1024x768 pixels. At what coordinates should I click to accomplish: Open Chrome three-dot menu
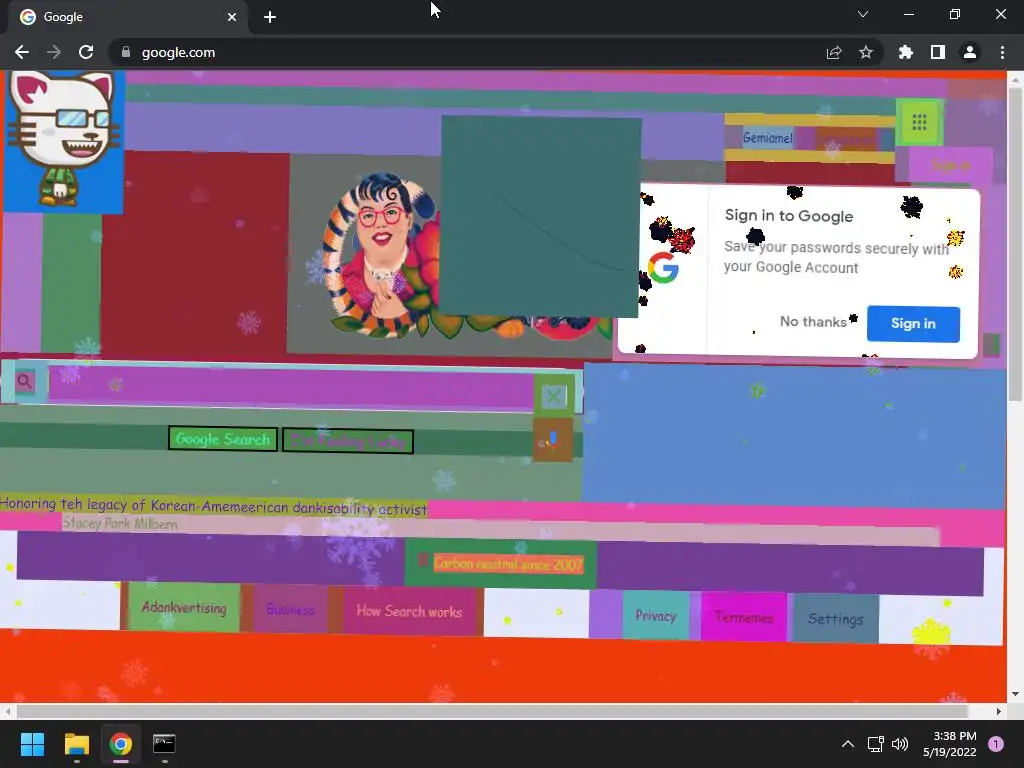[x=1002, y=52]
